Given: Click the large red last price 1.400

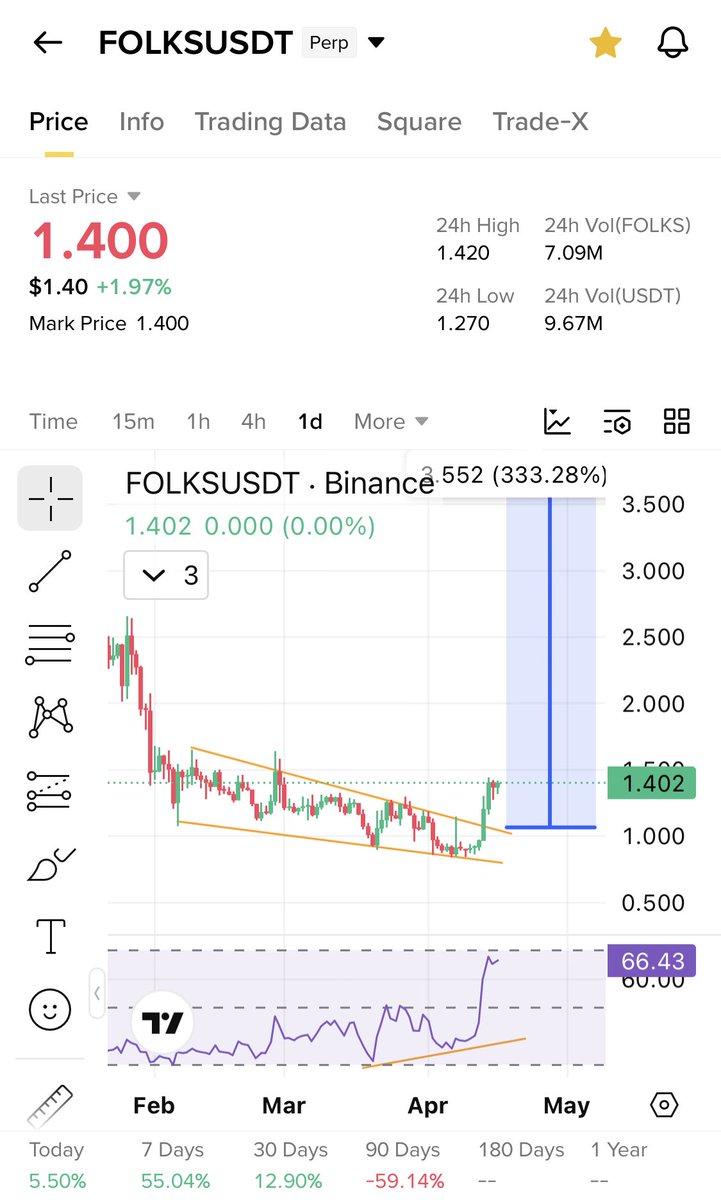Looking at the screenshot, I should [99, 240].
